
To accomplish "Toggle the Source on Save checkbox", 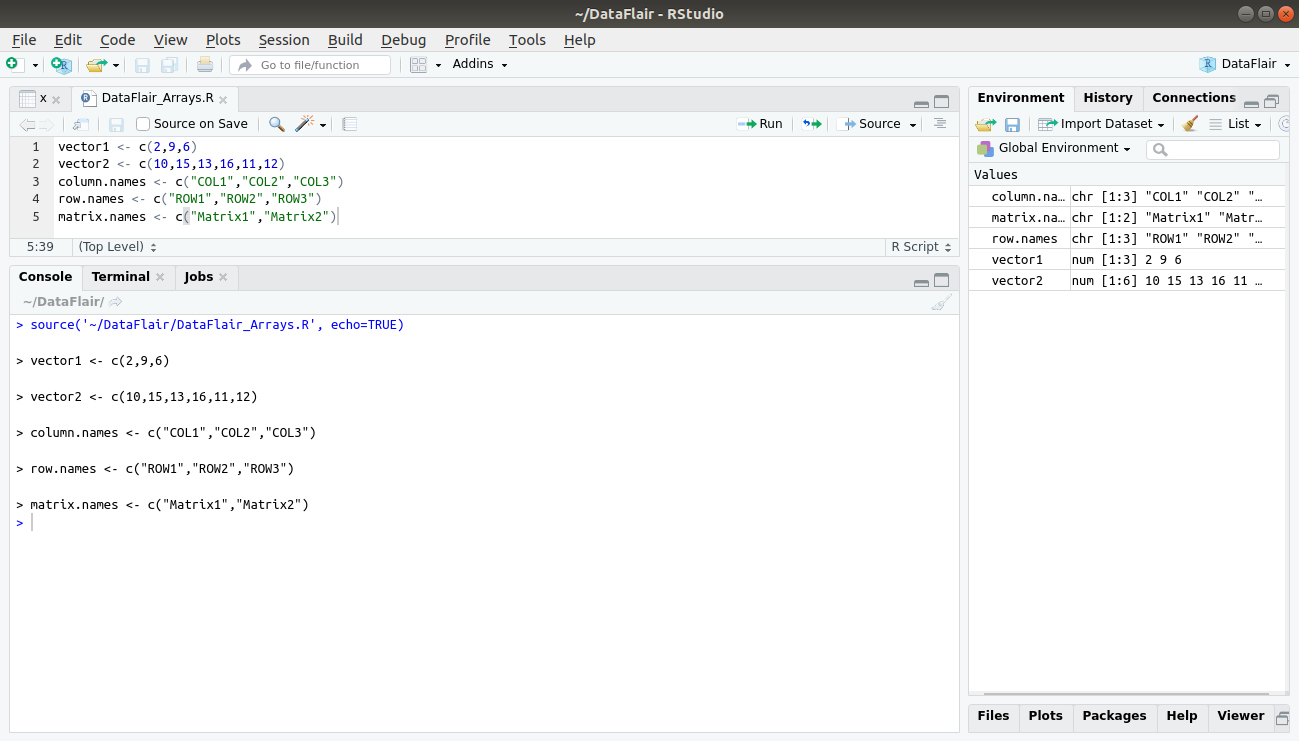I will tap(143, 124).
